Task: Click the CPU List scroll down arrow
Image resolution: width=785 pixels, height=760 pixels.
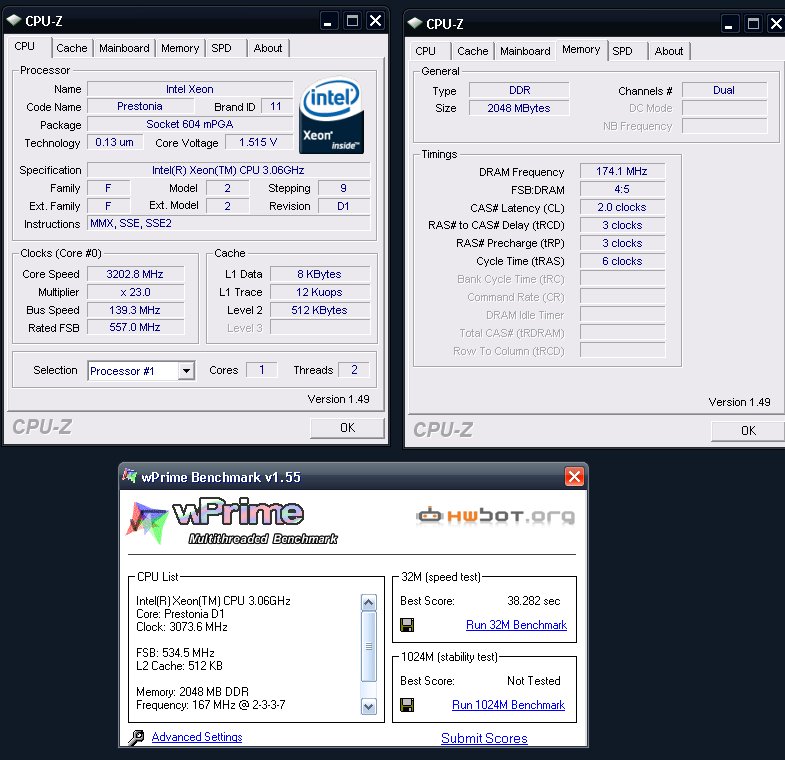Action: tap(369, 706)
